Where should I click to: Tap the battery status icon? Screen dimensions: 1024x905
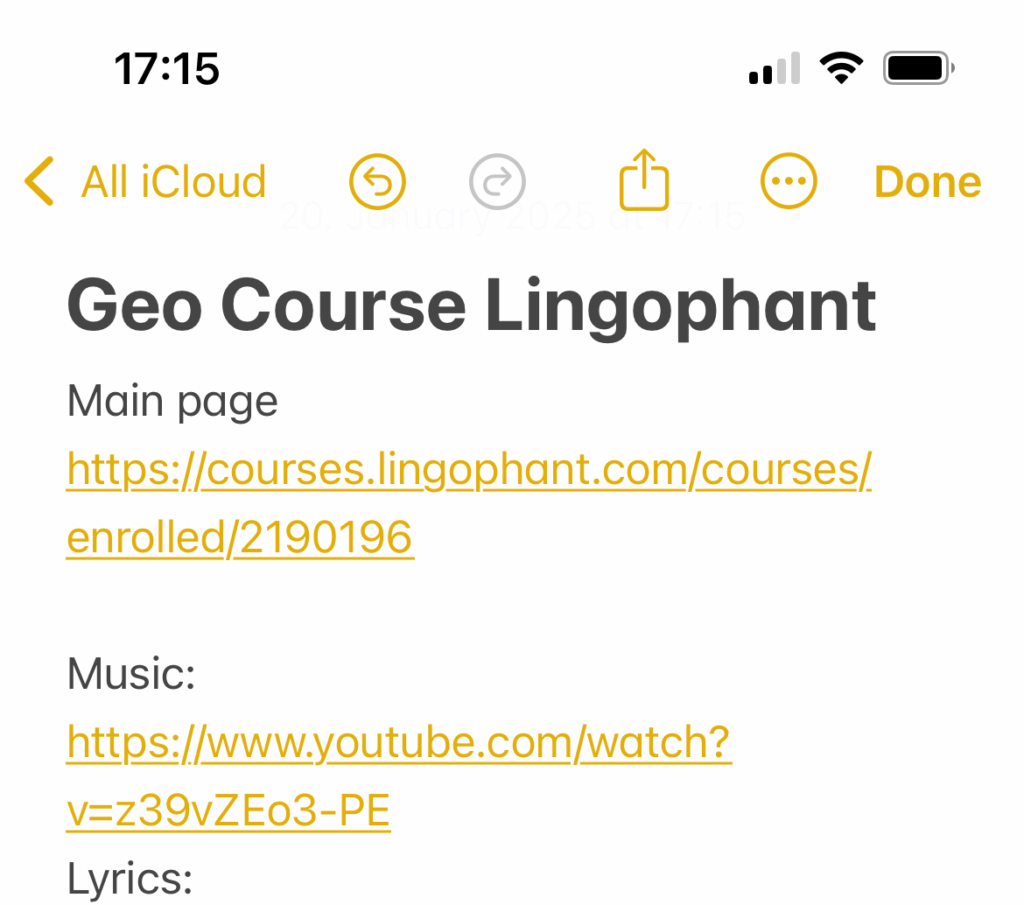coord(918,69)
